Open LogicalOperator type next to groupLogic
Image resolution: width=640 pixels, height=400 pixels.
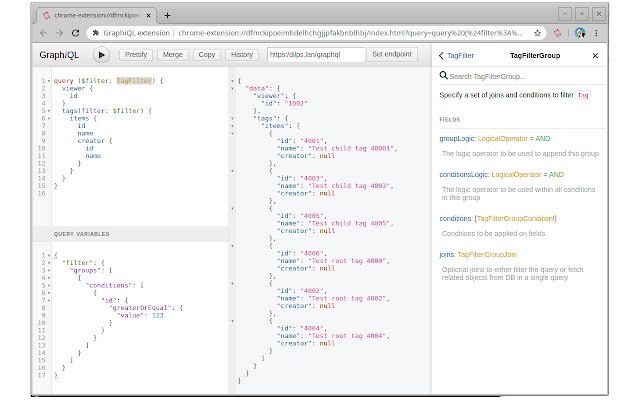(503, 139)
